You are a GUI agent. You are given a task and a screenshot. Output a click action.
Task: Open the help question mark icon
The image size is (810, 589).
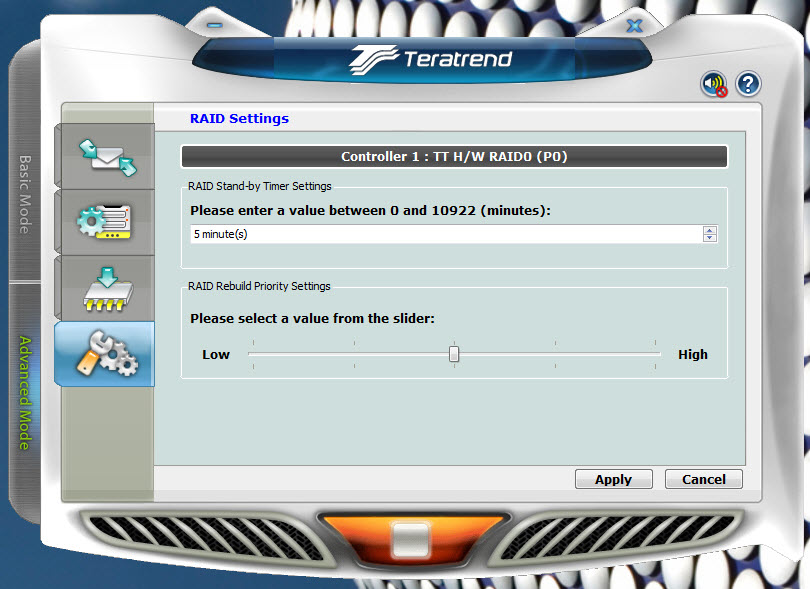(748, 84)
